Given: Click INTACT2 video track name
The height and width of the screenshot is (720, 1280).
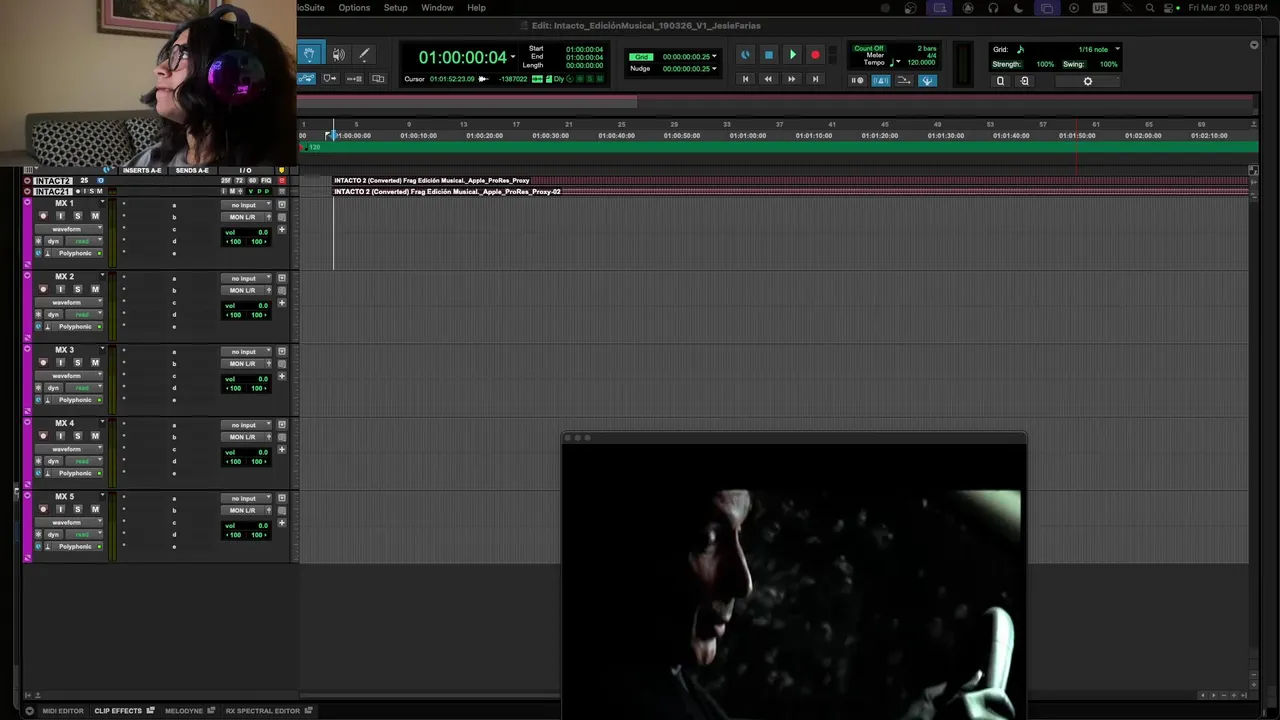Looking at the screenshot, I should click(x=53, y=181).
